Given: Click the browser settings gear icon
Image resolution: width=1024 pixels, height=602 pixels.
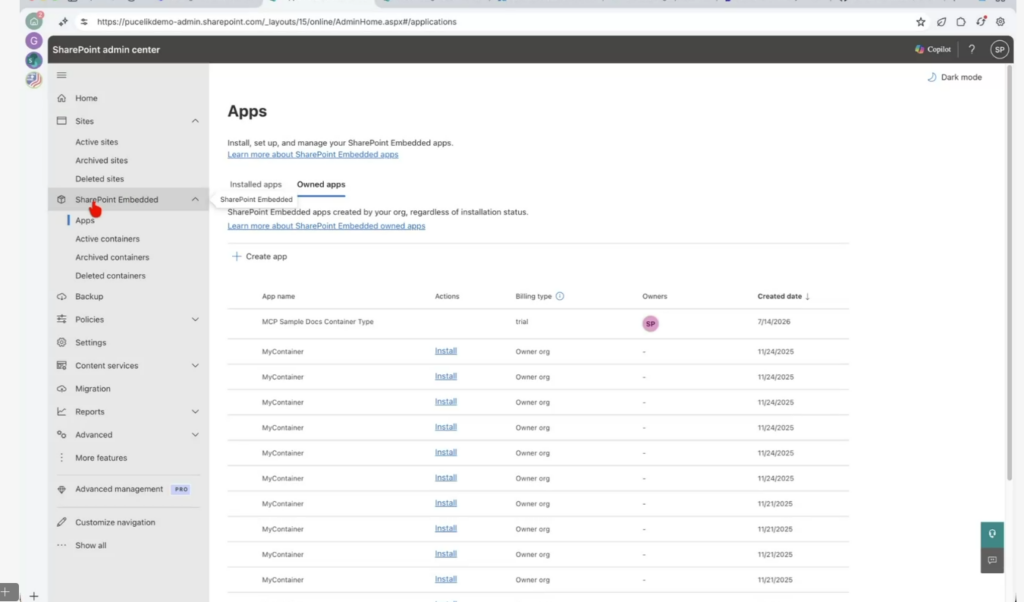Looking at the screenshot, I should click(x=1000, y=22).
